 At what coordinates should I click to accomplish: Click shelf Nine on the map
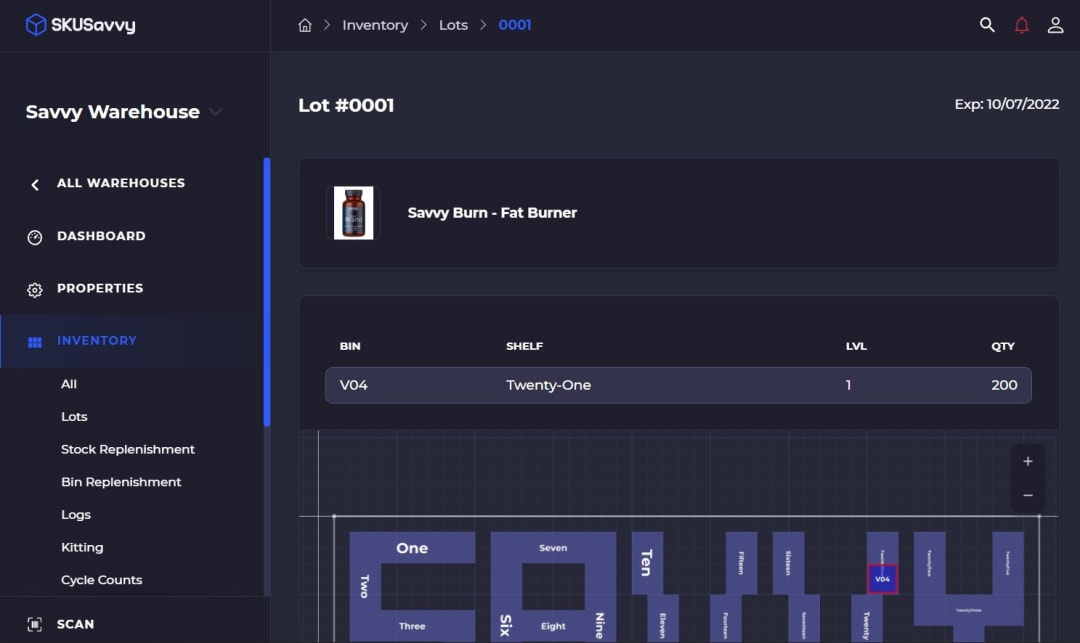(x=600, y=625)
